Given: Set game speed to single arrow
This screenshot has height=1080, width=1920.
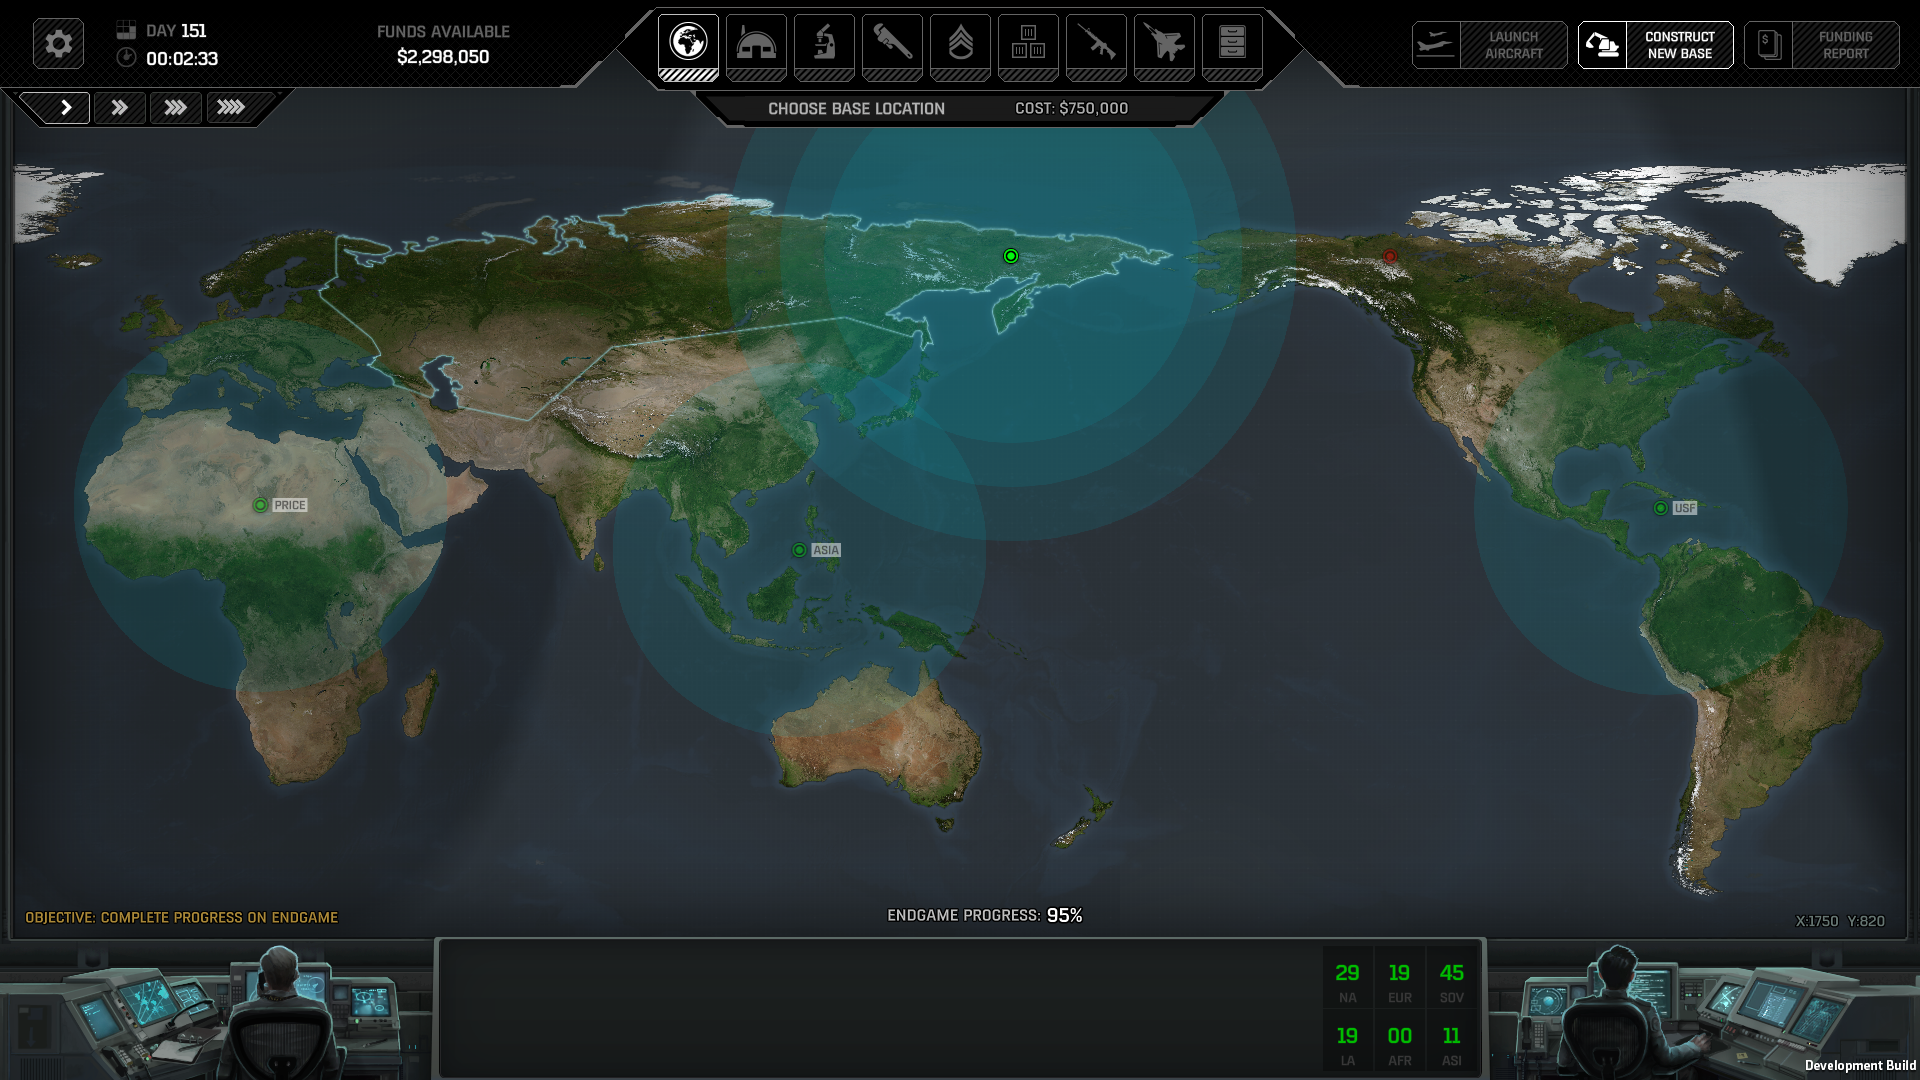Looking at the screenshot, I should [64, 107].
